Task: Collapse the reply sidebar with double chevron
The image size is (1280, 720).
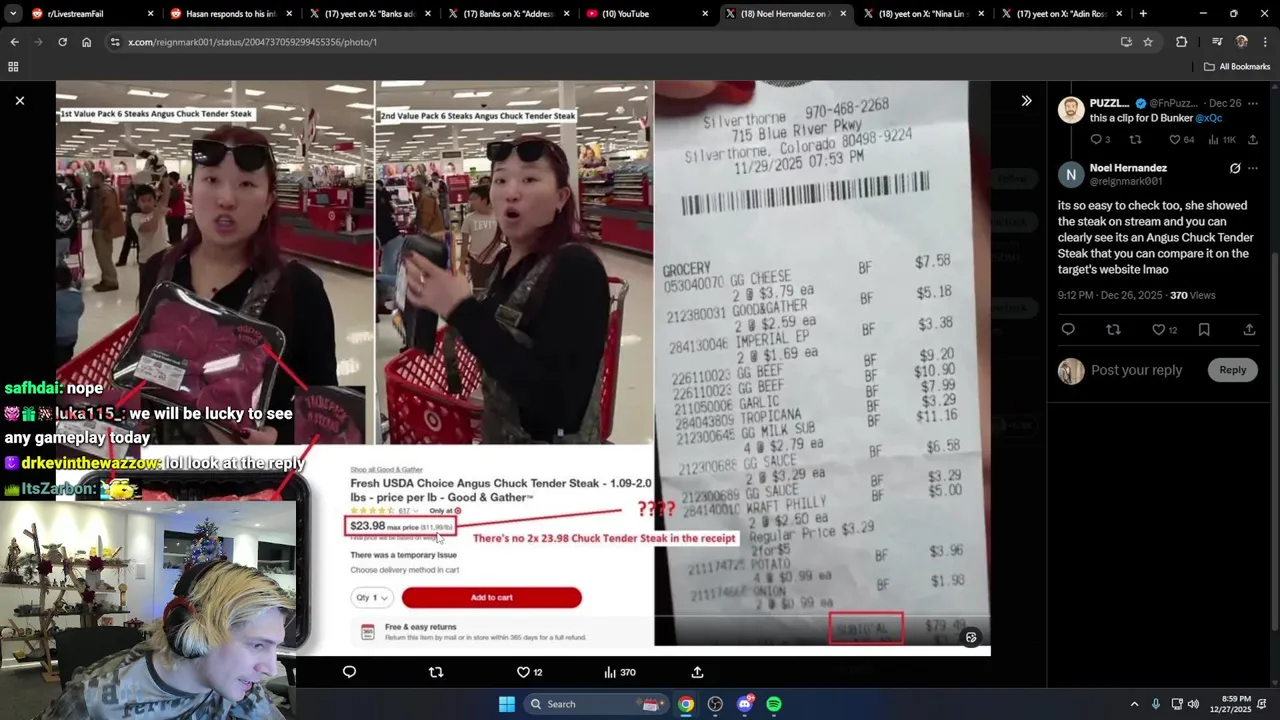Action: coord(1026,101)
